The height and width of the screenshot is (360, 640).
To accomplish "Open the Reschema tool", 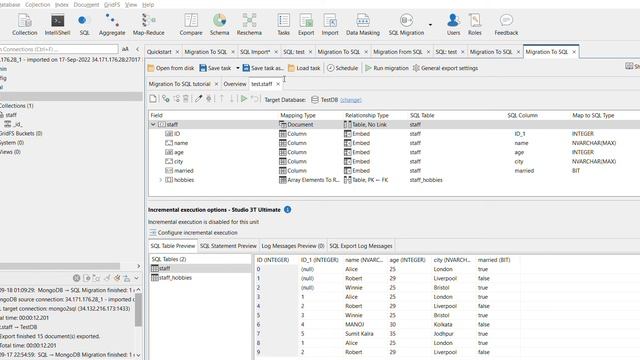I will [x=249, y=24].
